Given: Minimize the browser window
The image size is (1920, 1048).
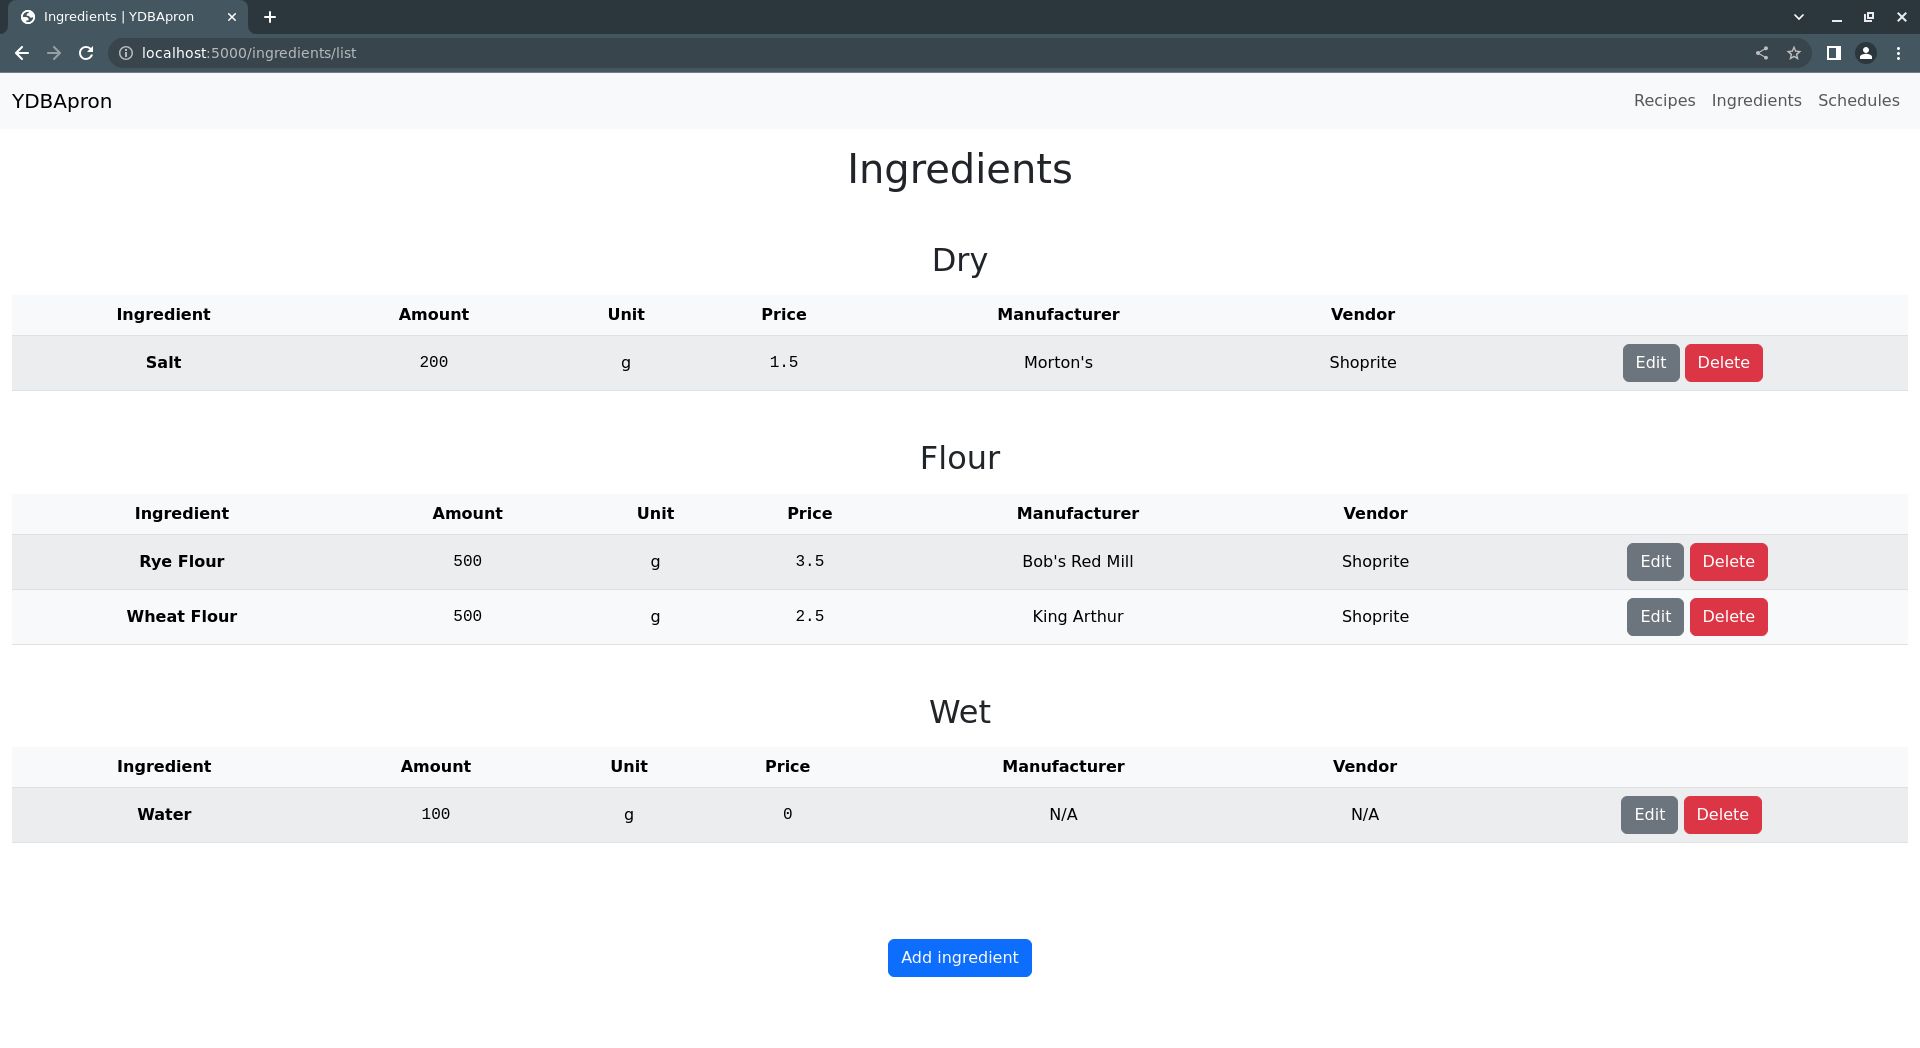Looking at the screenshot, I should tap(1836, 17).
